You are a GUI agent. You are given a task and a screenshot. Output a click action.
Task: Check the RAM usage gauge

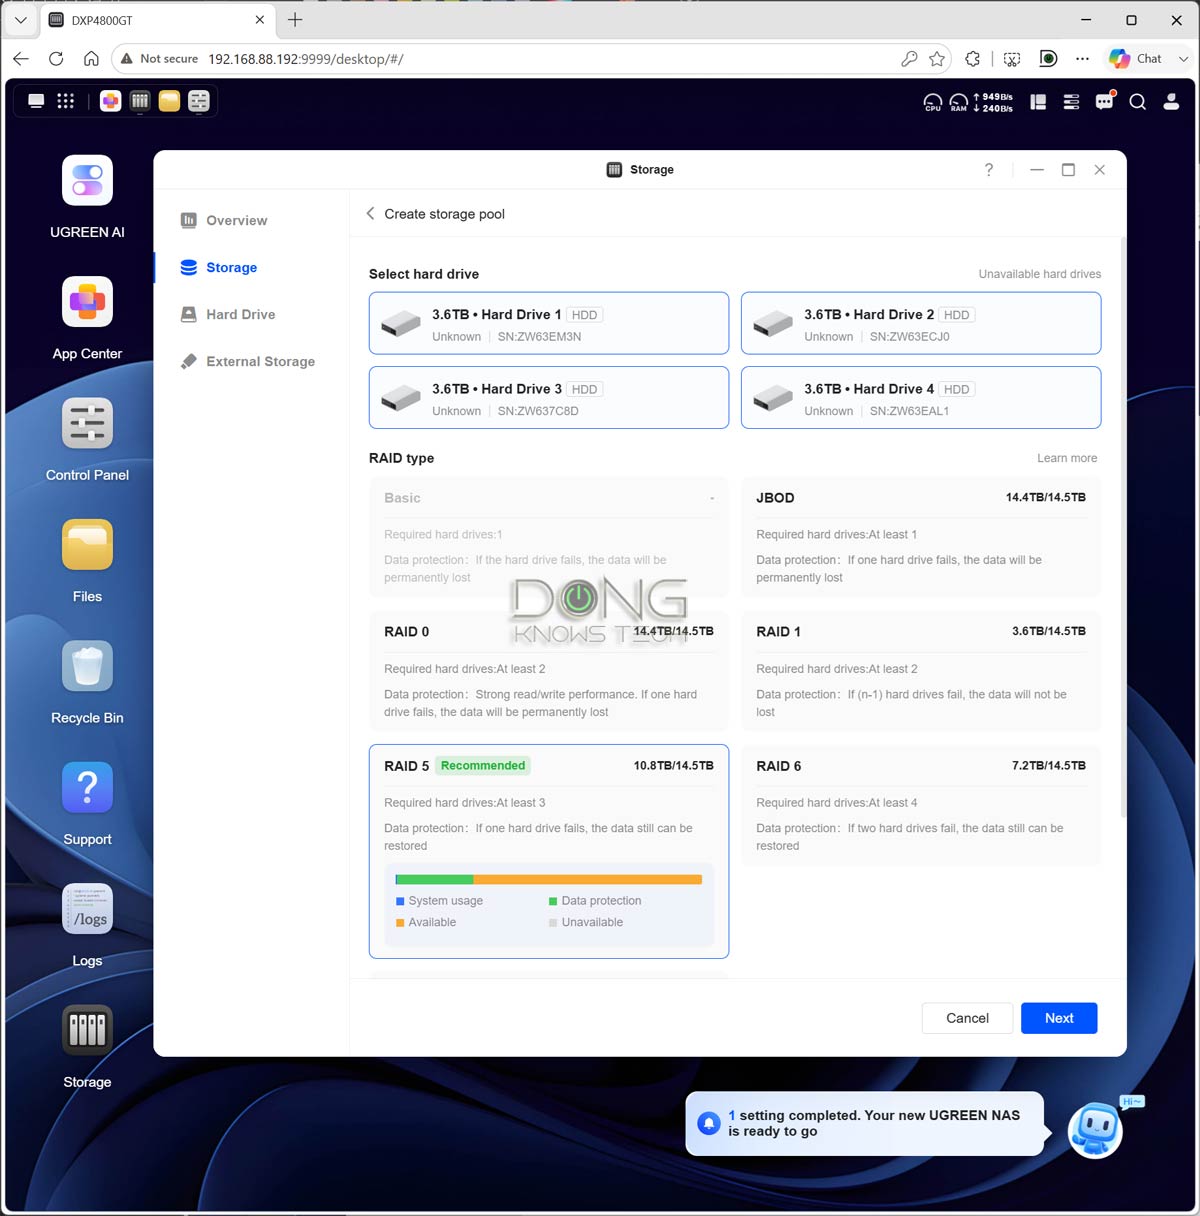click(x=958, y=102)
